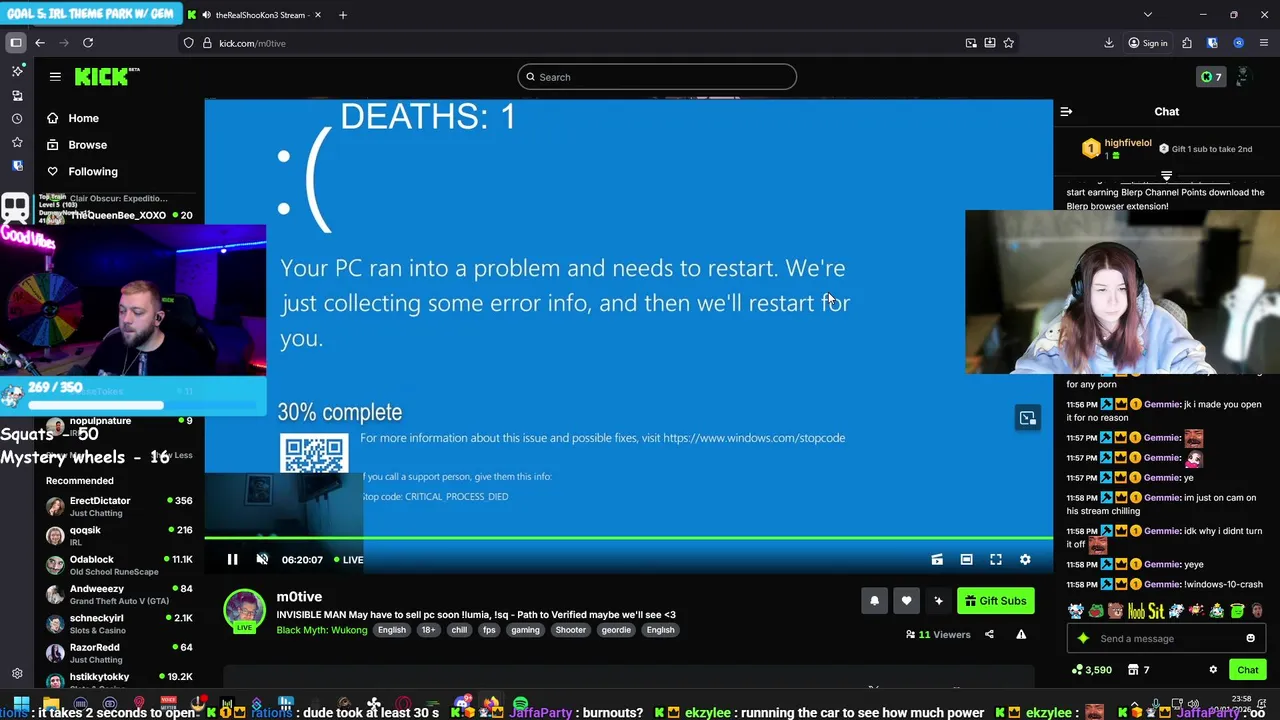Toggle theater mode in the player

click(x=966, y=560)
